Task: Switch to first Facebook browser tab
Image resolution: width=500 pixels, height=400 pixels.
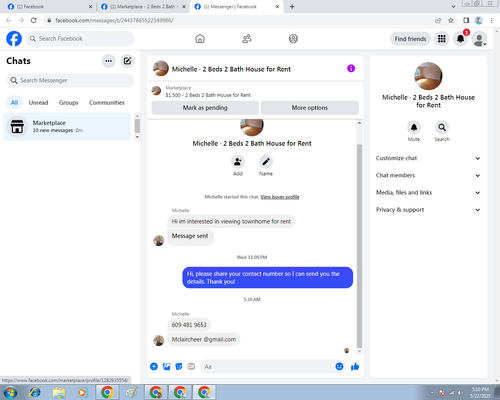Action: pos(48,7)
